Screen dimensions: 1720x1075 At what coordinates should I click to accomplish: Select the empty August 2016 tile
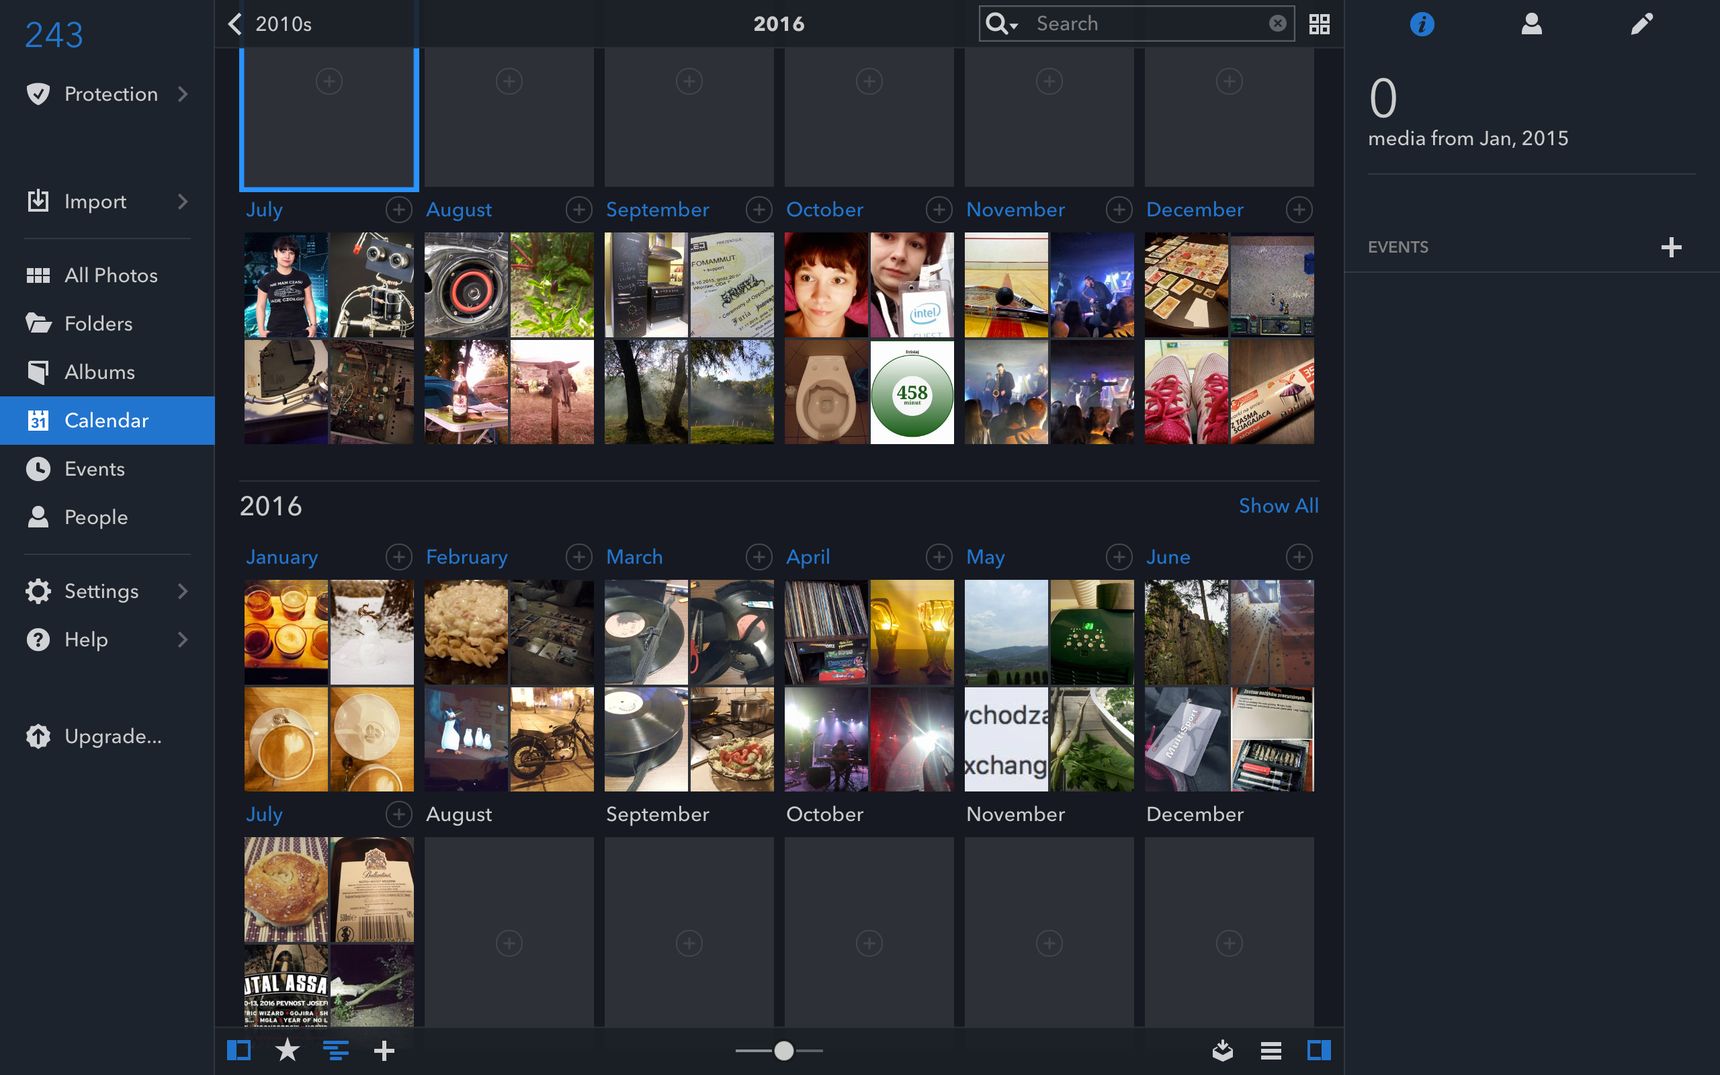[509, 932]
